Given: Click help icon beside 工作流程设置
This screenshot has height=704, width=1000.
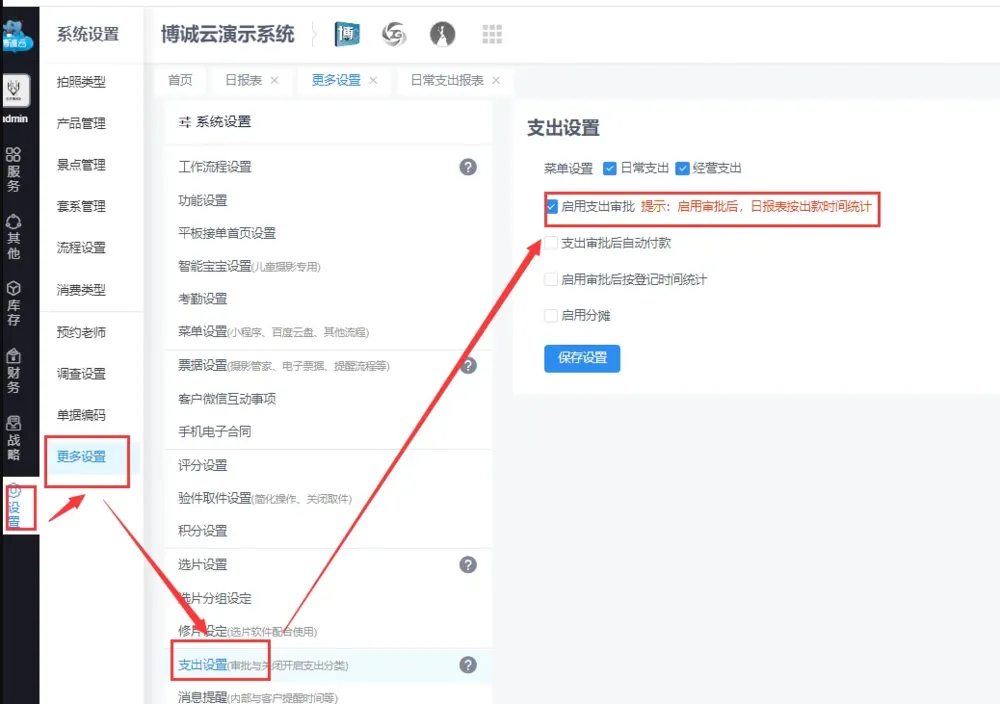Looking at the screenshot, I should 468,167.
